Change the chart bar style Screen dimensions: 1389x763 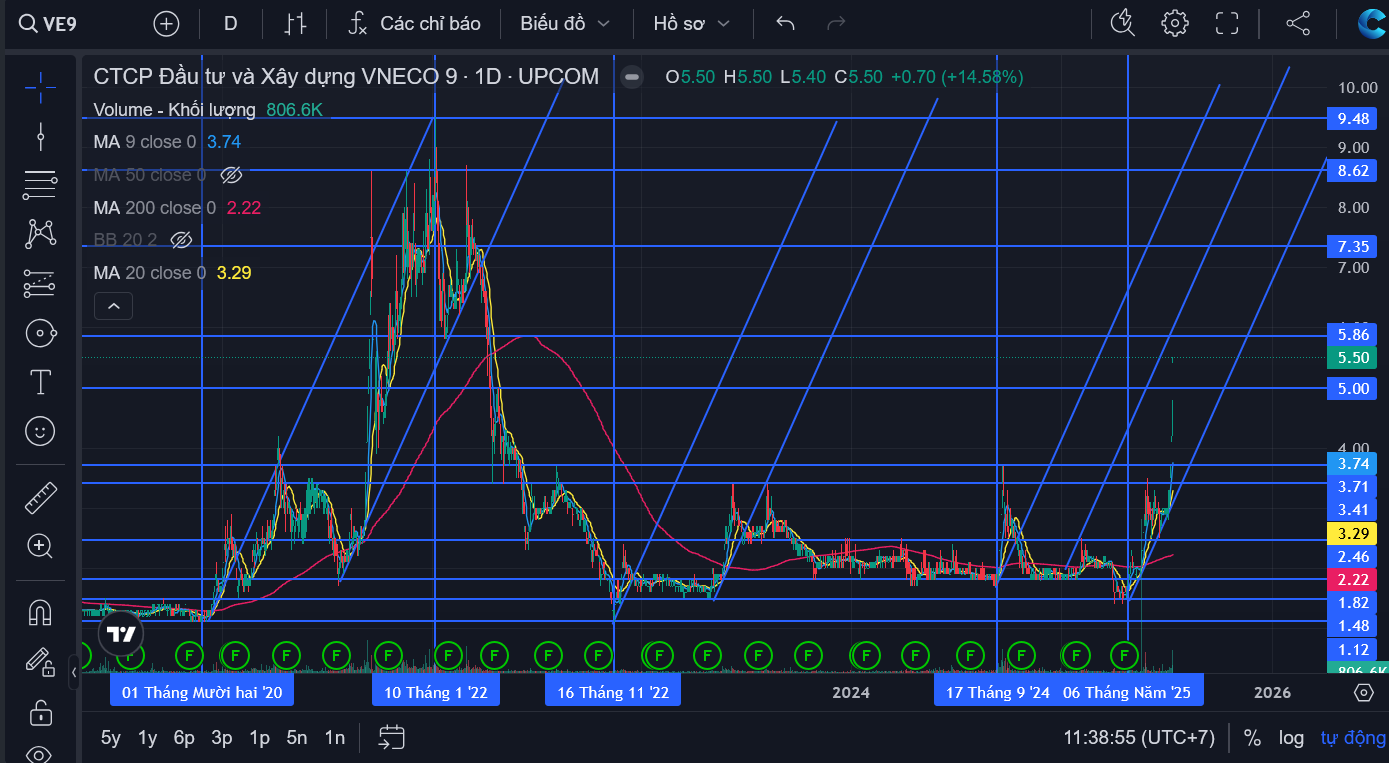click(x=295, y=23)
